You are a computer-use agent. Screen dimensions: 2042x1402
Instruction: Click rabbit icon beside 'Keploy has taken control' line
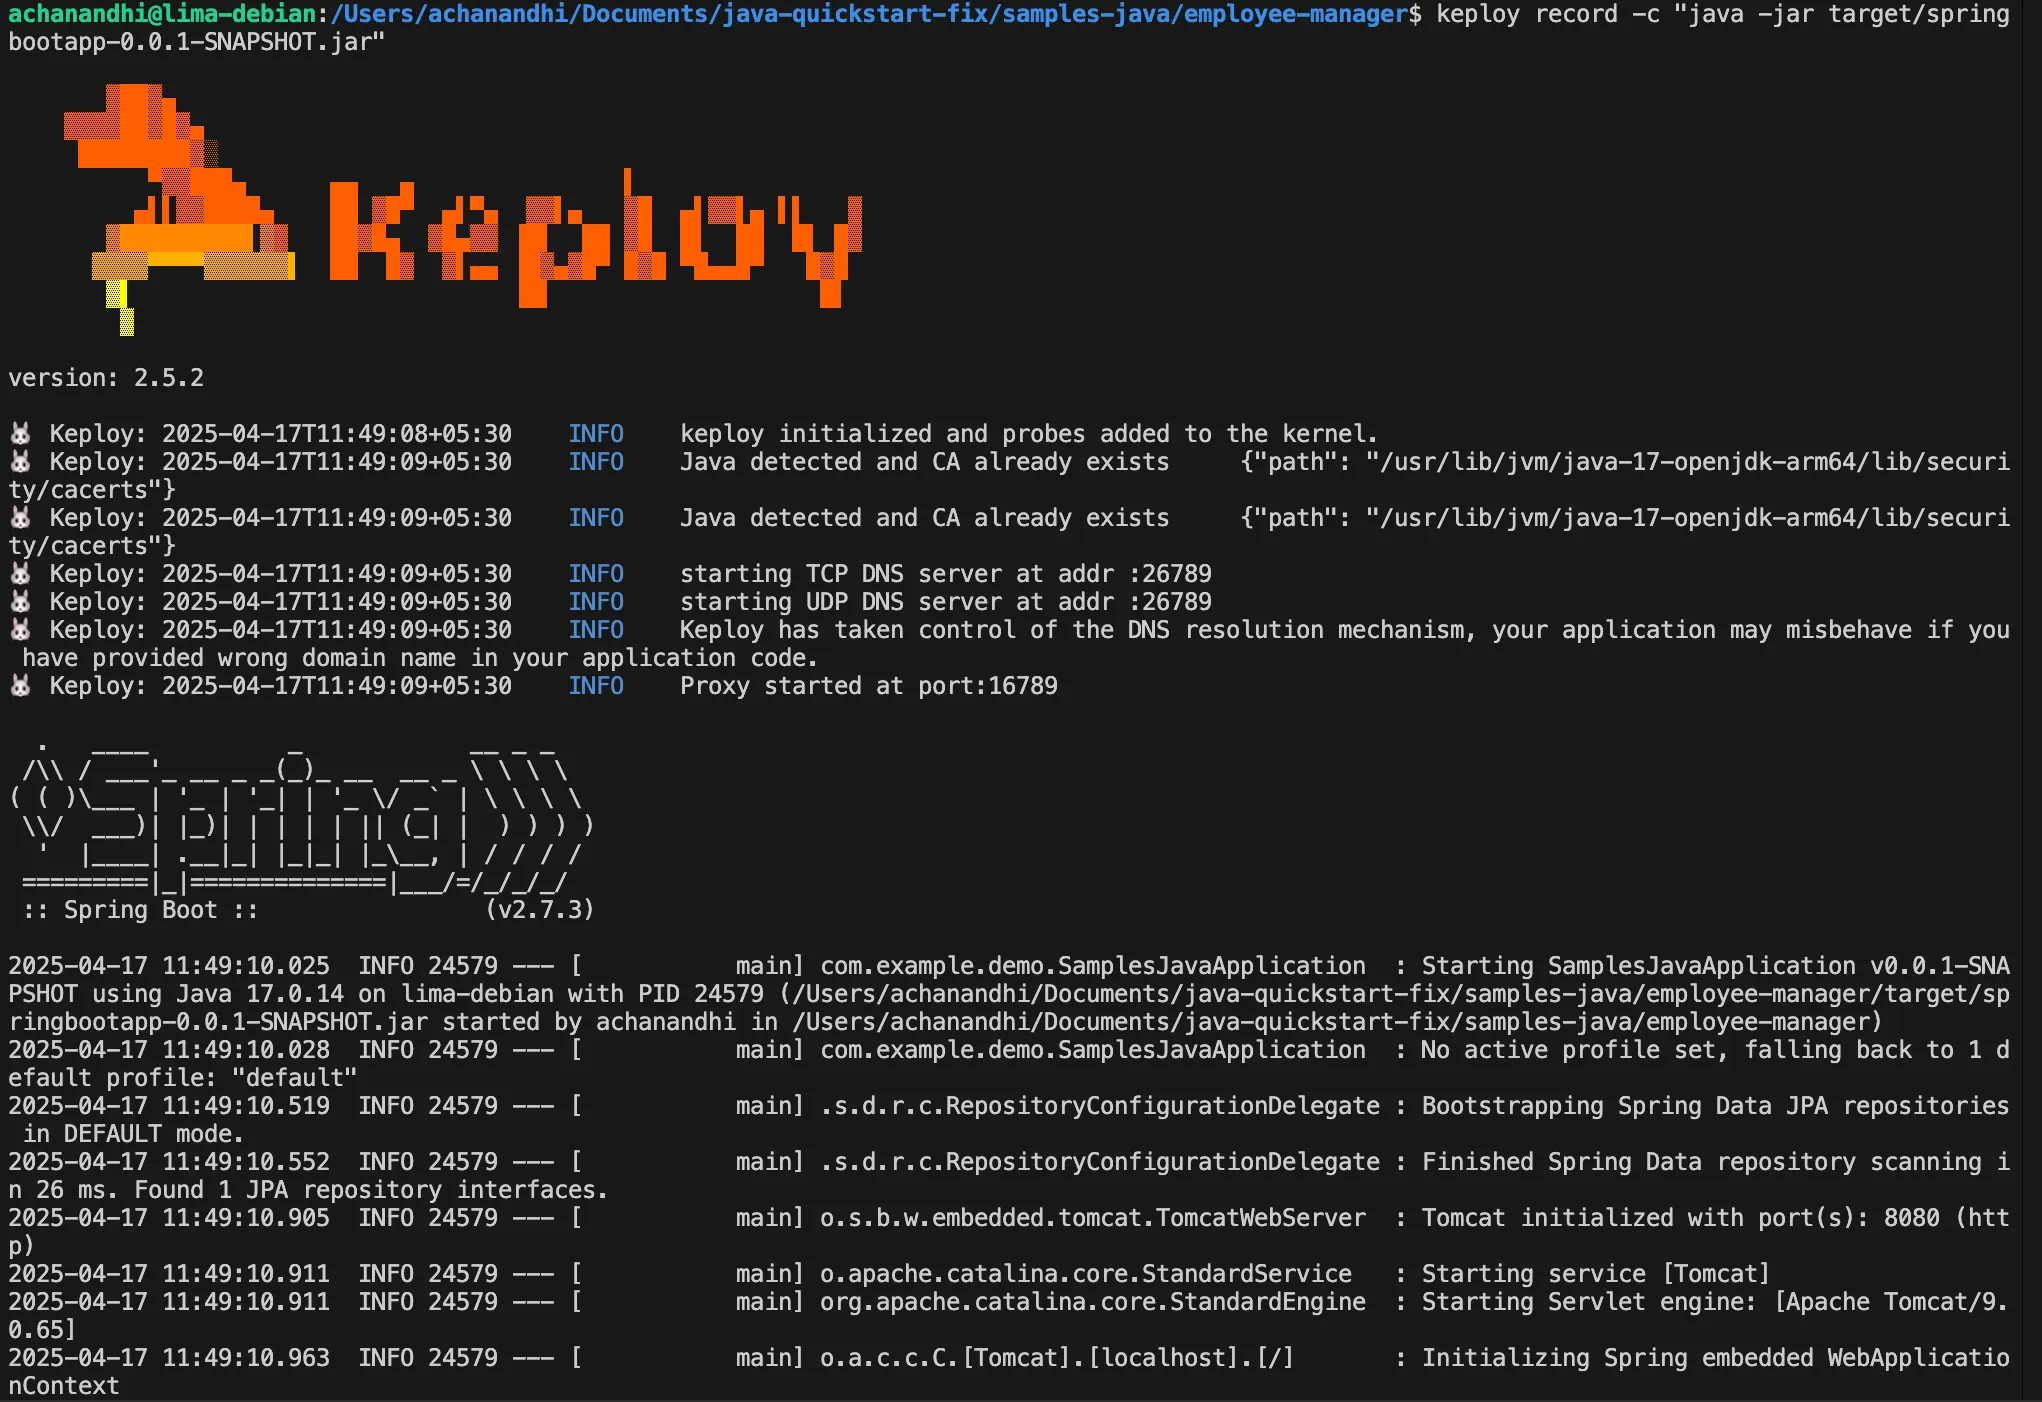[20, 630]
